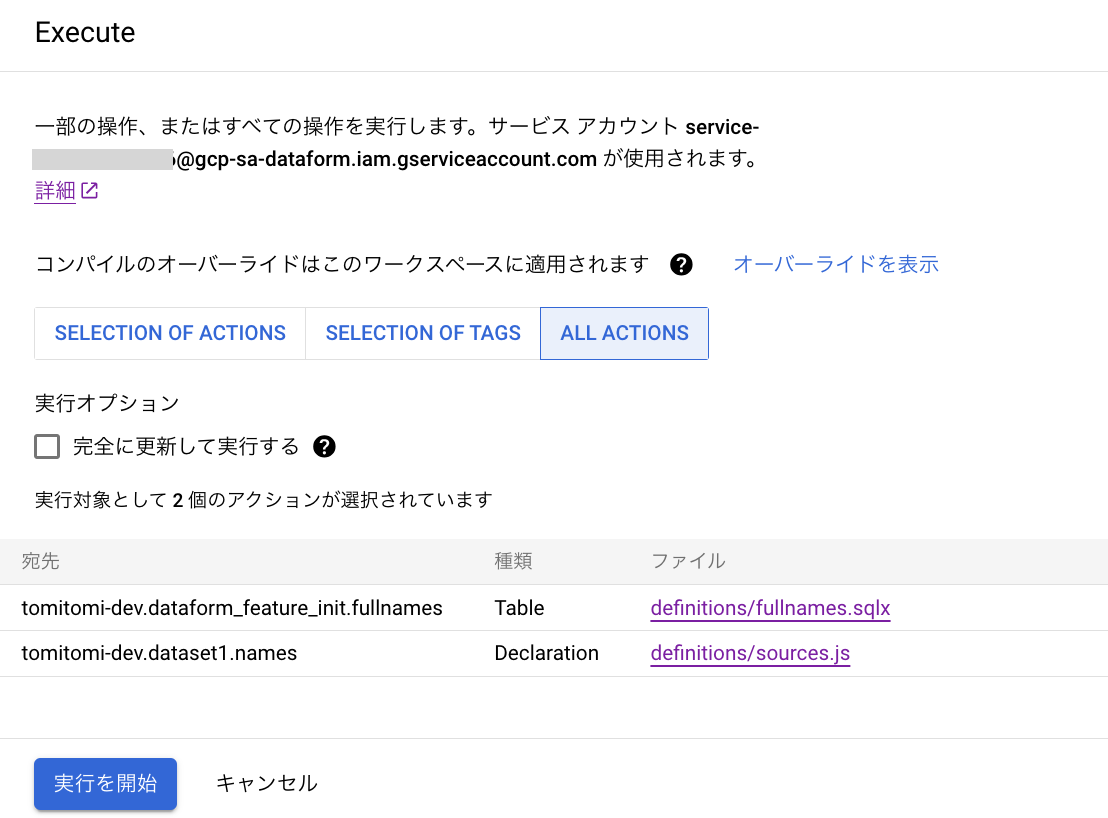Cancel the execution with キャンセル
This screenshot has width=1108, height=818.
(x=266, y=784)
